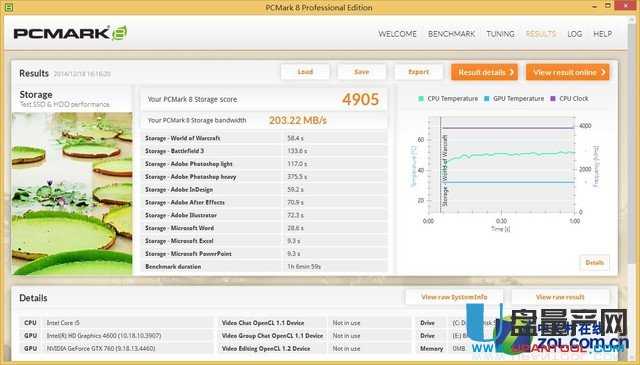Switch to the BENCHMARK tab

point(451,34)
